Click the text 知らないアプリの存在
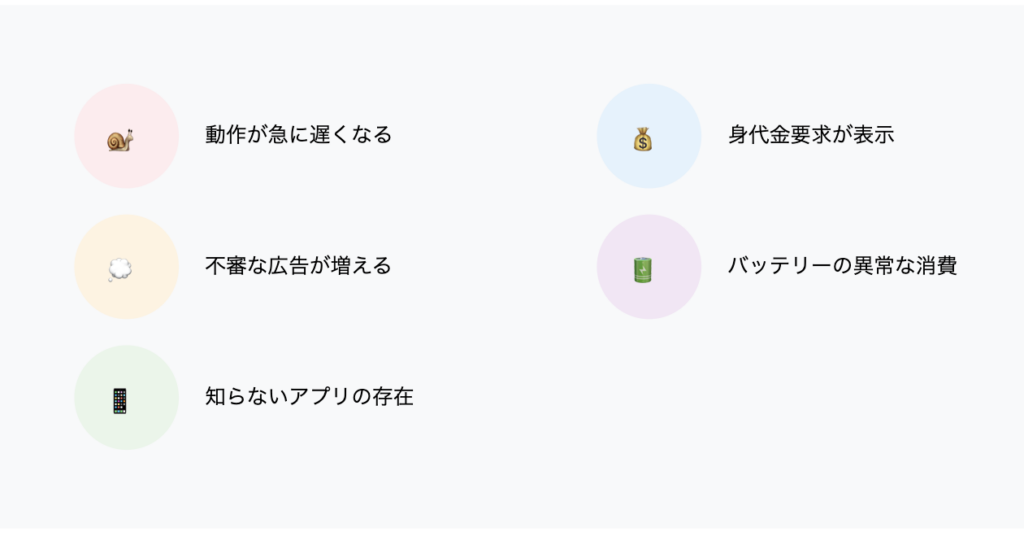Screen dimensions: 1024x545 coord(310,396)
